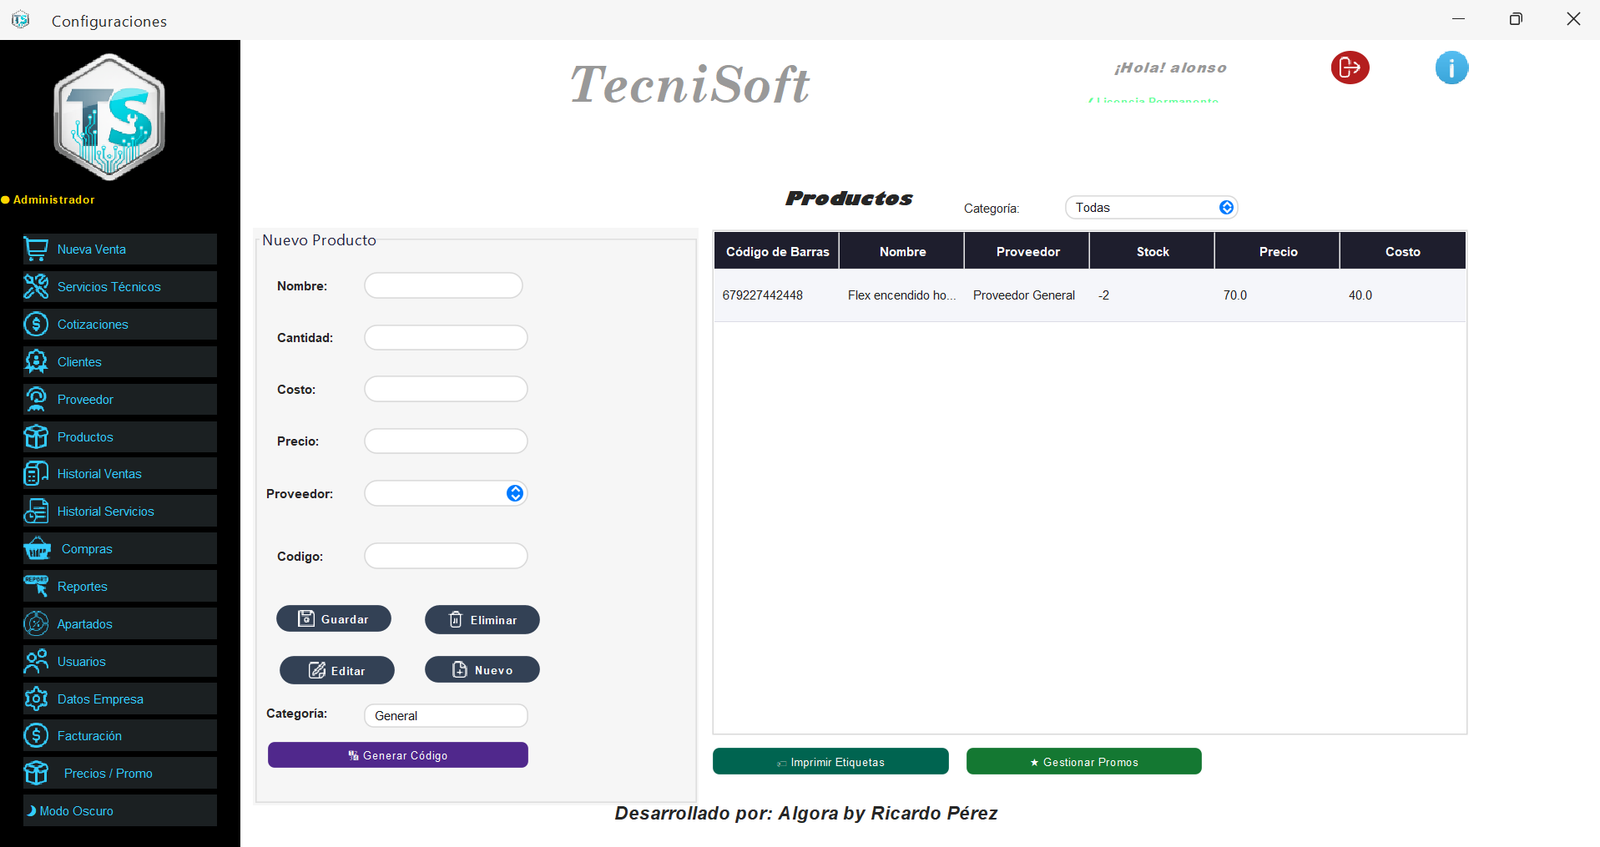Viewport: 1600px width, 847px height.
Task: Expand the Proveedor dropdown in Nuevo Producto
Action: [x=515, y=493]
